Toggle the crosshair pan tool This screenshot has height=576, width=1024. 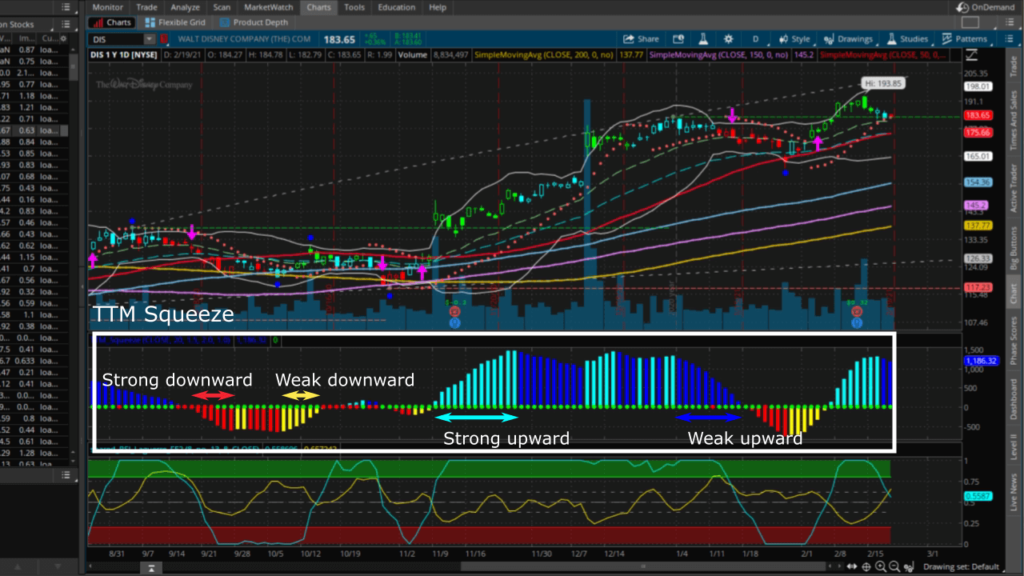(867, 567)
